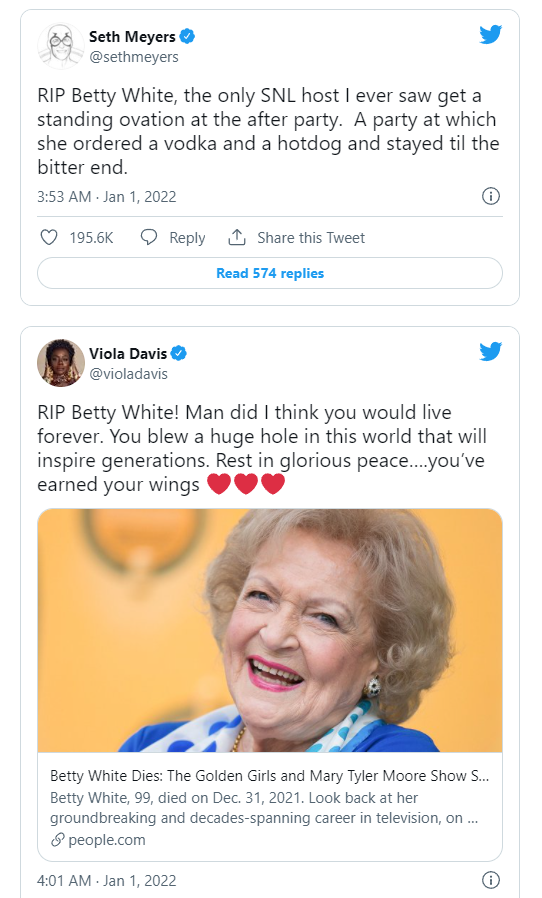Click the Viola Davis display name
542x898 pixels.
pos(128,353)
